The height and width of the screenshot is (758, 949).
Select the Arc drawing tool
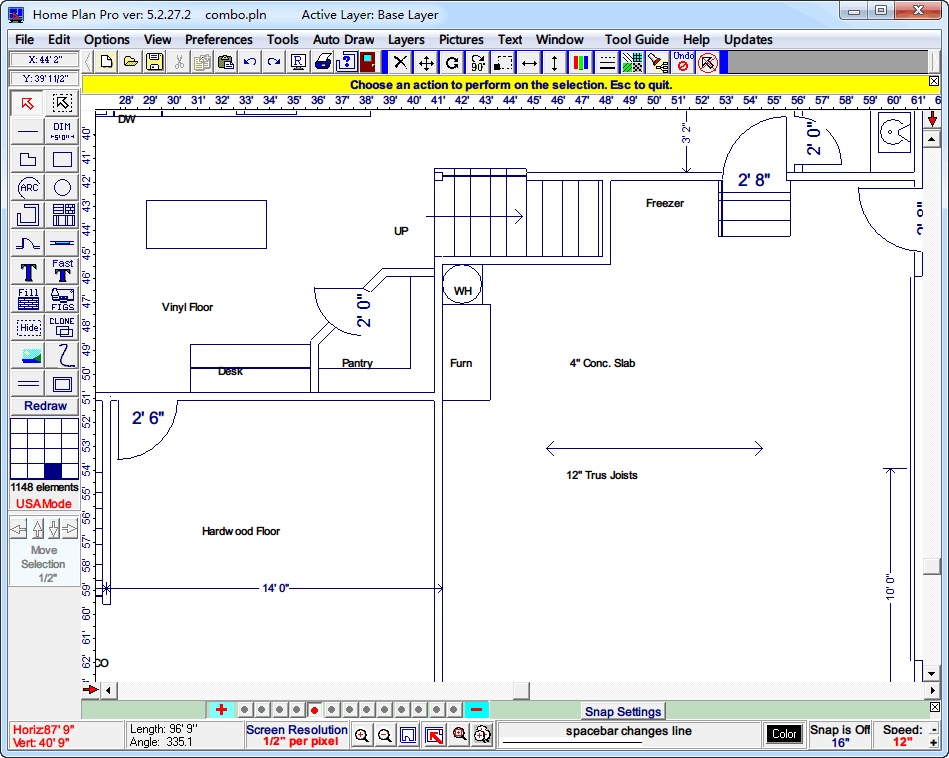click(28, 188)
